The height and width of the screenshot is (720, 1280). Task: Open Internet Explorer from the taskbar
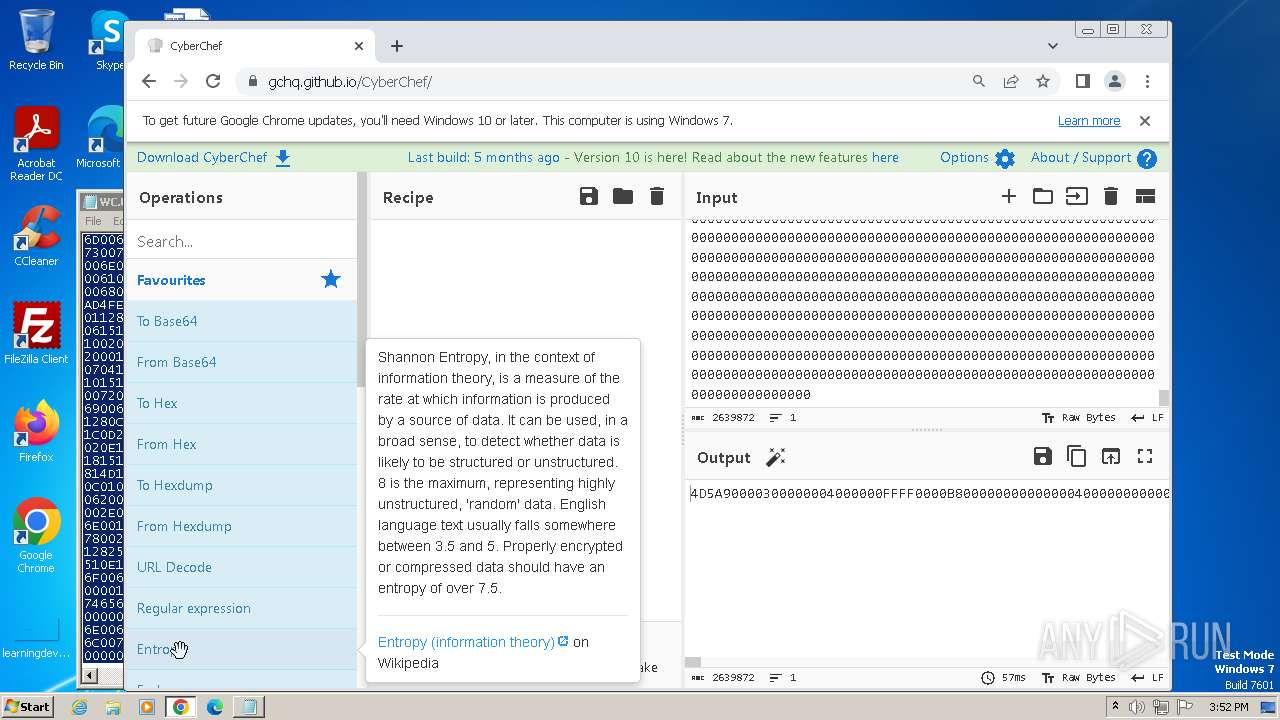pyautogui.click(x=79, y=707)
